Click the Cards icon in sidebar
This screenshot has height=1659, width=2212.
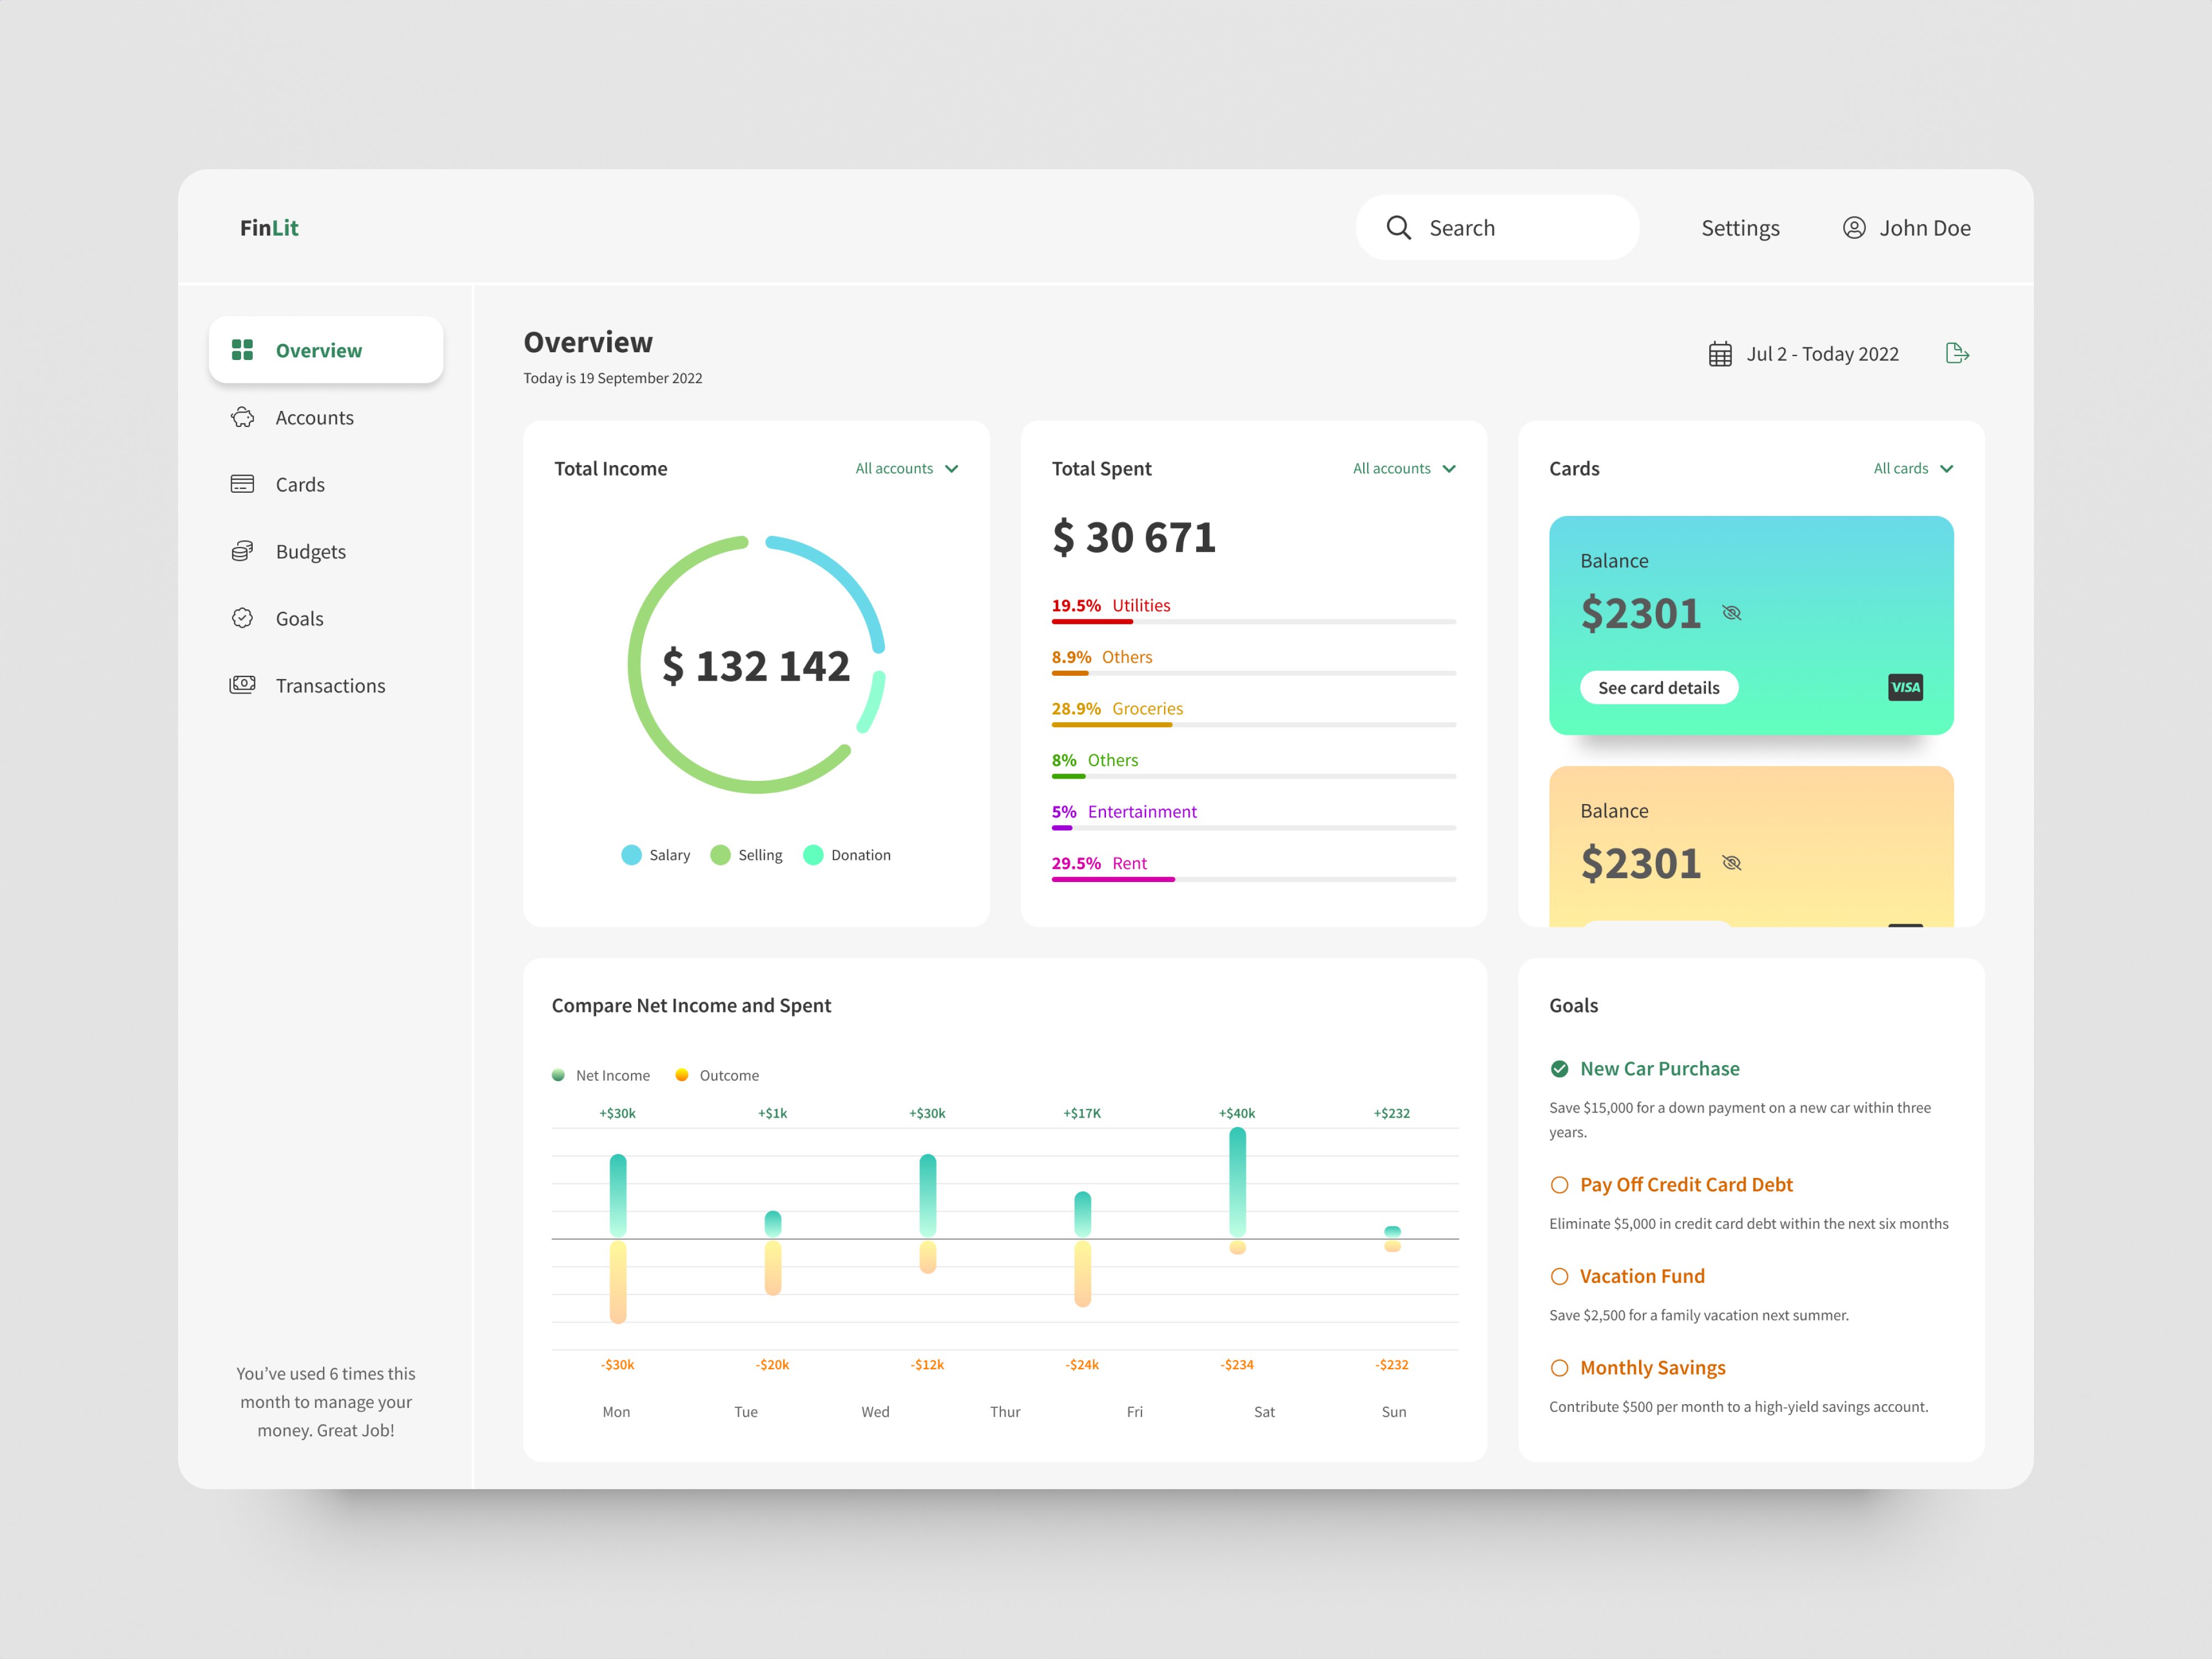pos(243,484)
